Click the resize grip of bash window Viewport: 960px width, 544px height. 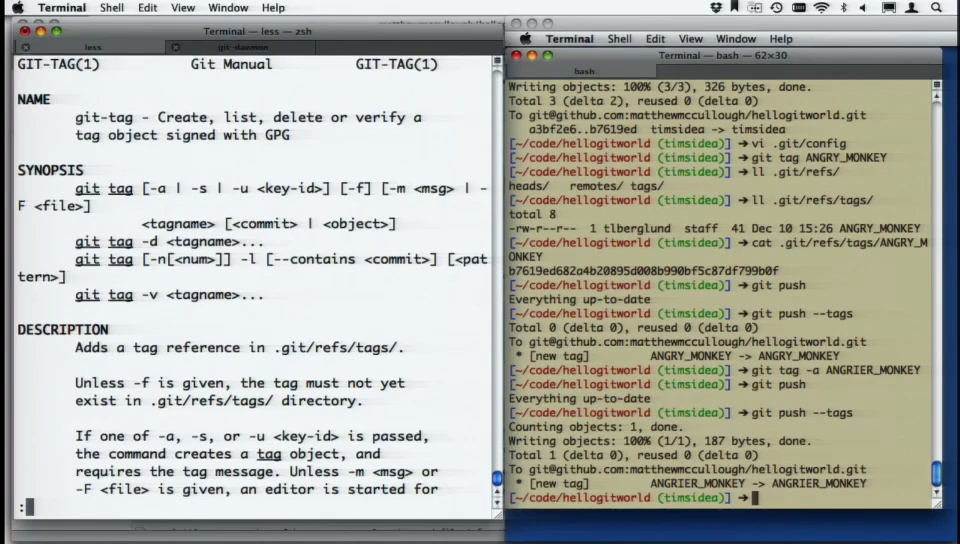point(936,504)
